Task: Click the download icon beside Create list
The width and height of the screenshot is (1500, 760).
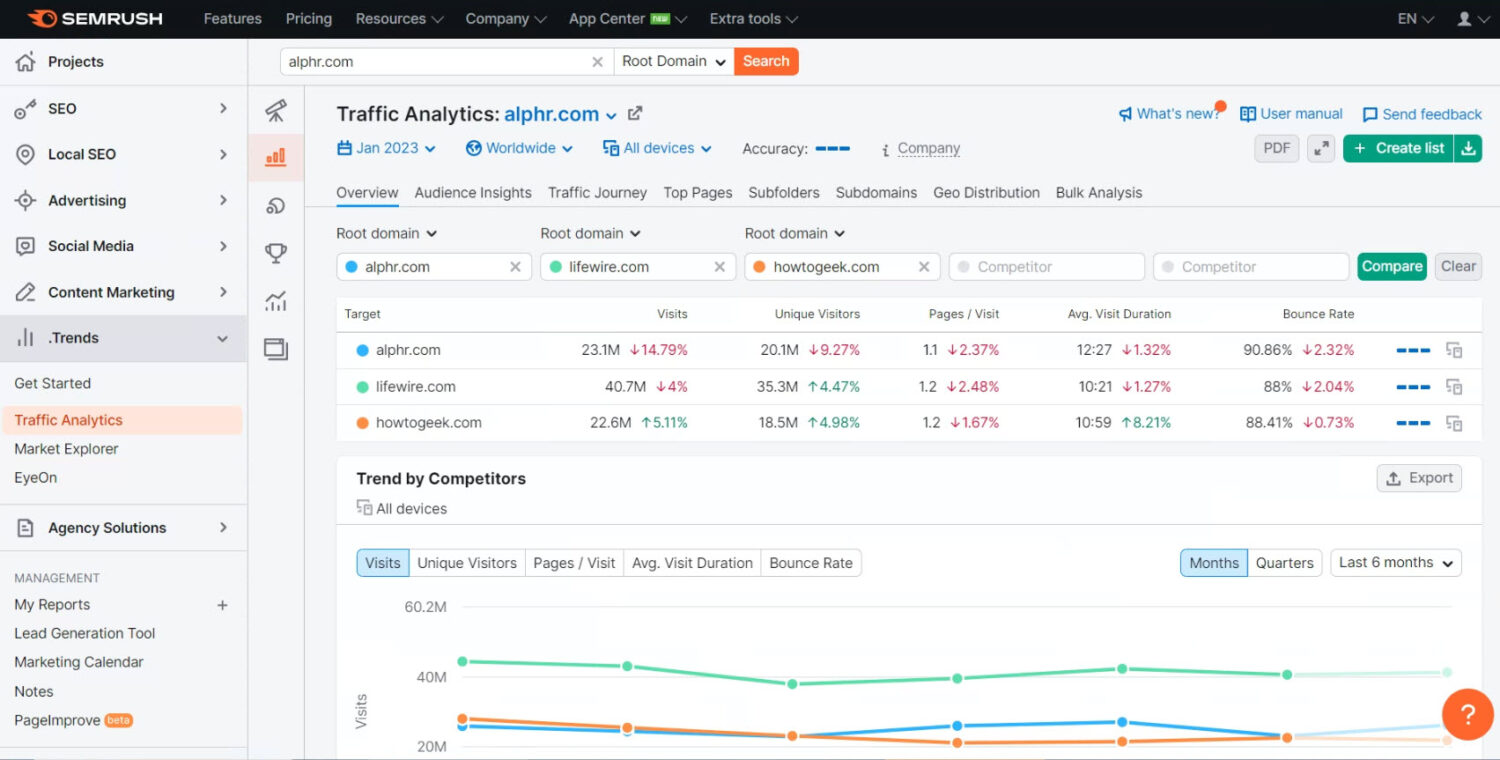Action: pyautogui.click(x=1468, y=148)
